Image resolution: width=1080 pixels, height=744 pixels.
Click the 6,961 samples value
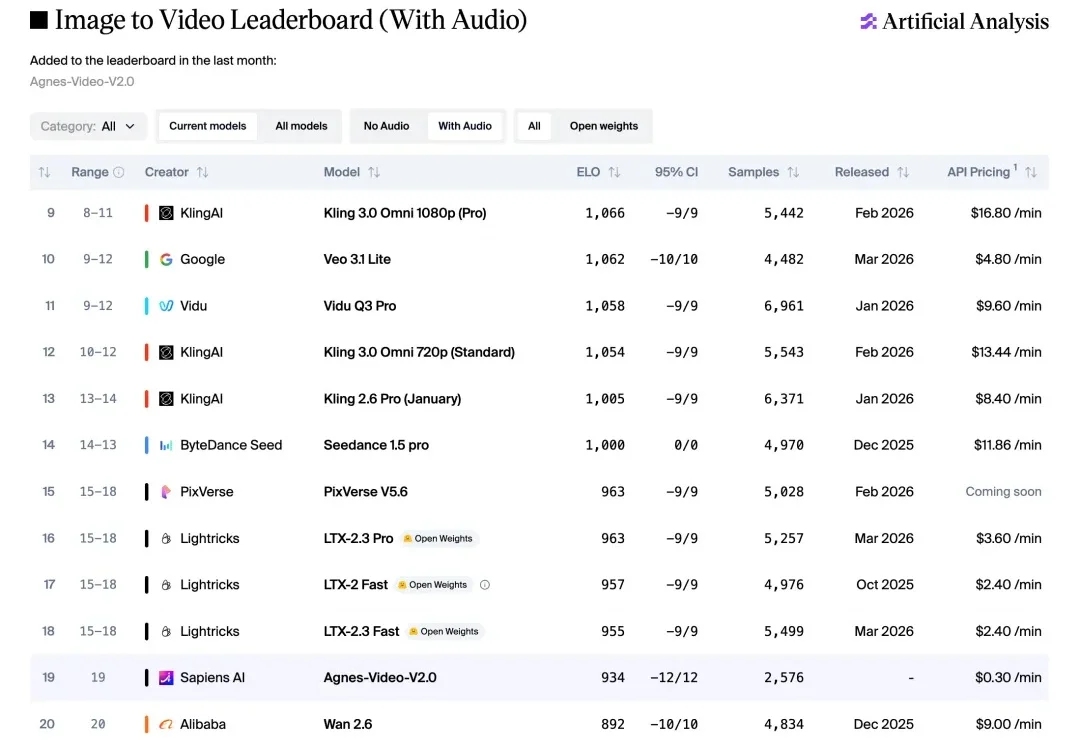784,306
